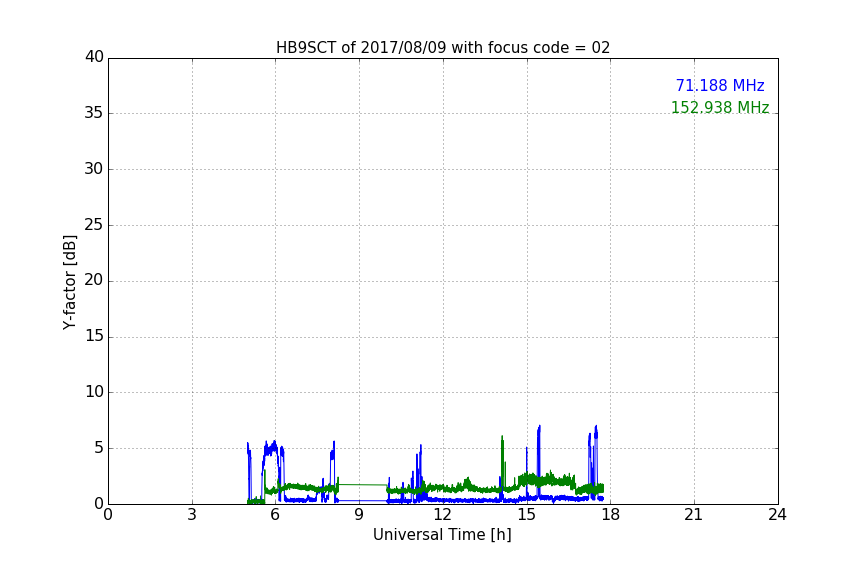This screenshot has height=576, width=864.
Task: Click the y-axis tick label '35'
Action: [94, 113]
